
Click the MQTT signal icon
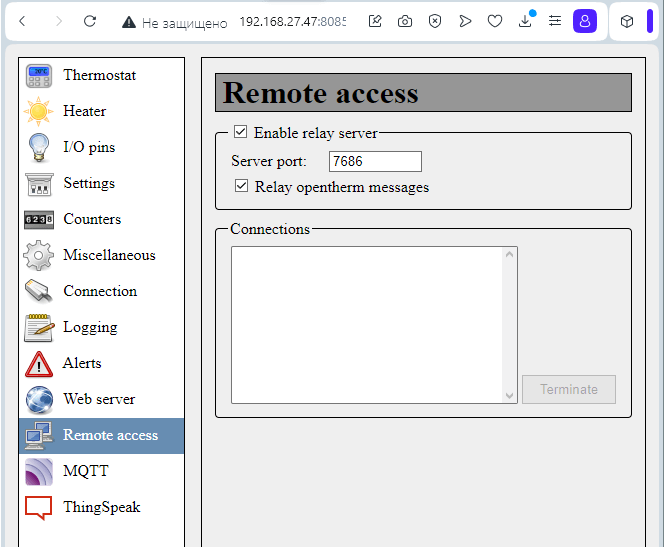[38, 472]
